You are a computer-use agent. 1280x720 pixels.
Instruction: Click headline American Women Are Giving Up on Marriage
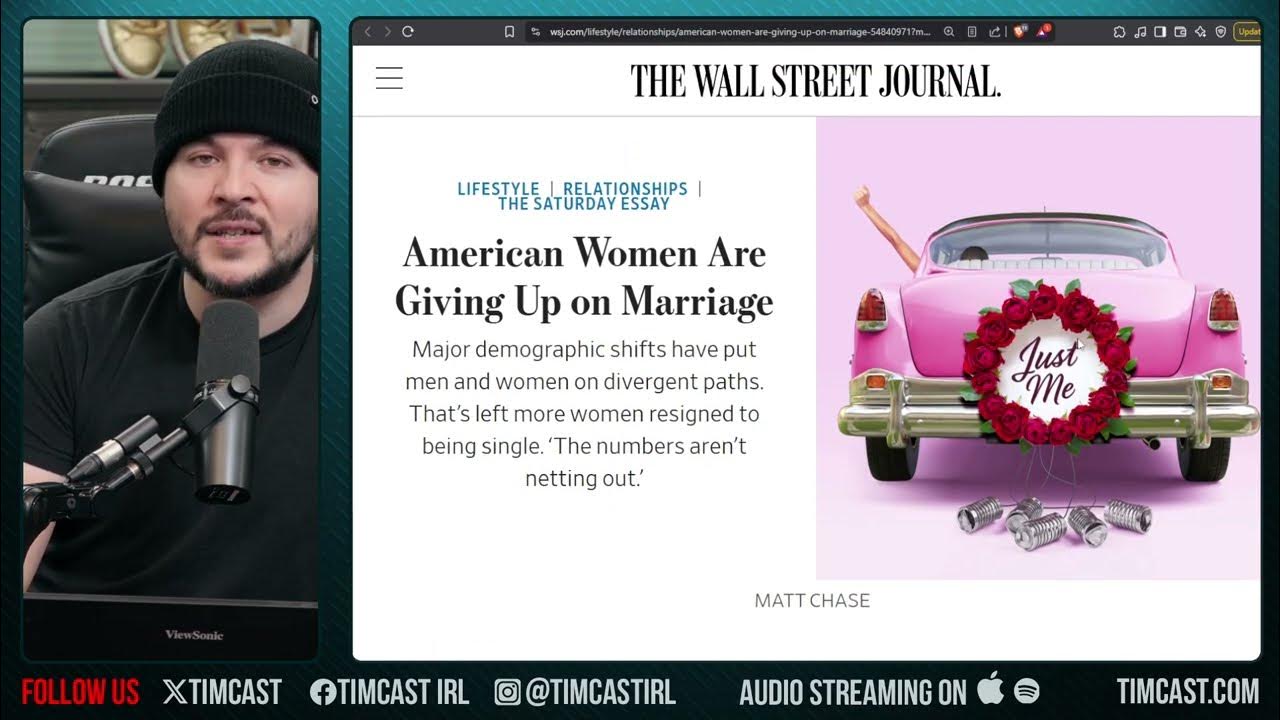click(584, 277)
